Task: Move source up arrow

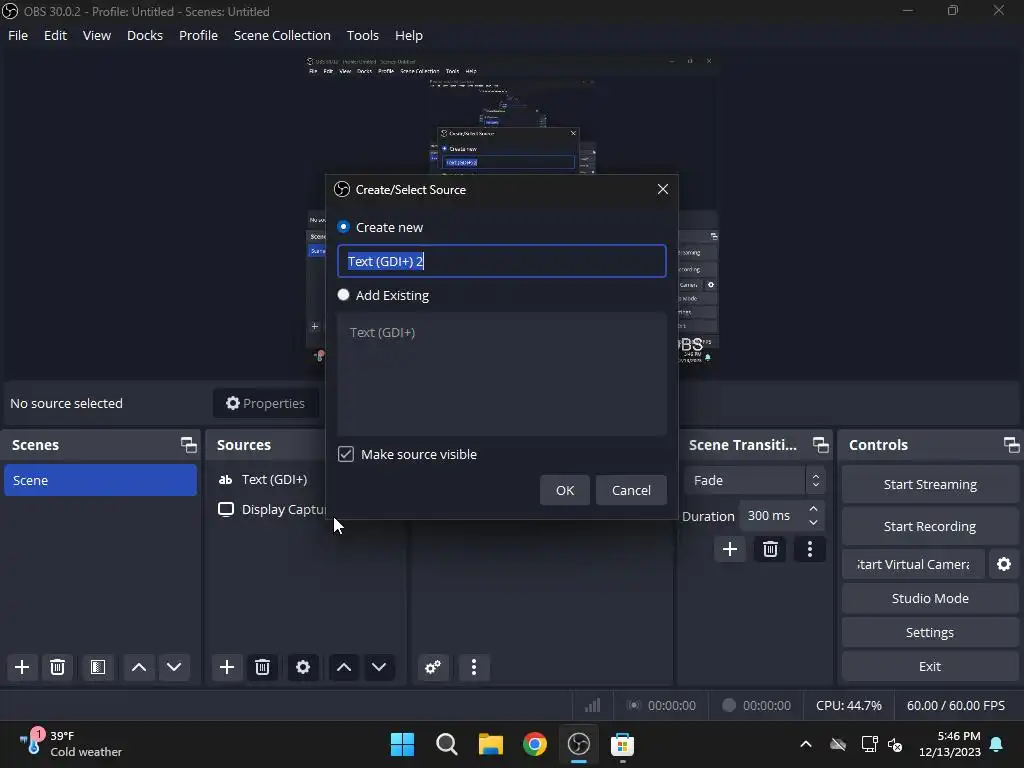Action: (x=344, y=667)
